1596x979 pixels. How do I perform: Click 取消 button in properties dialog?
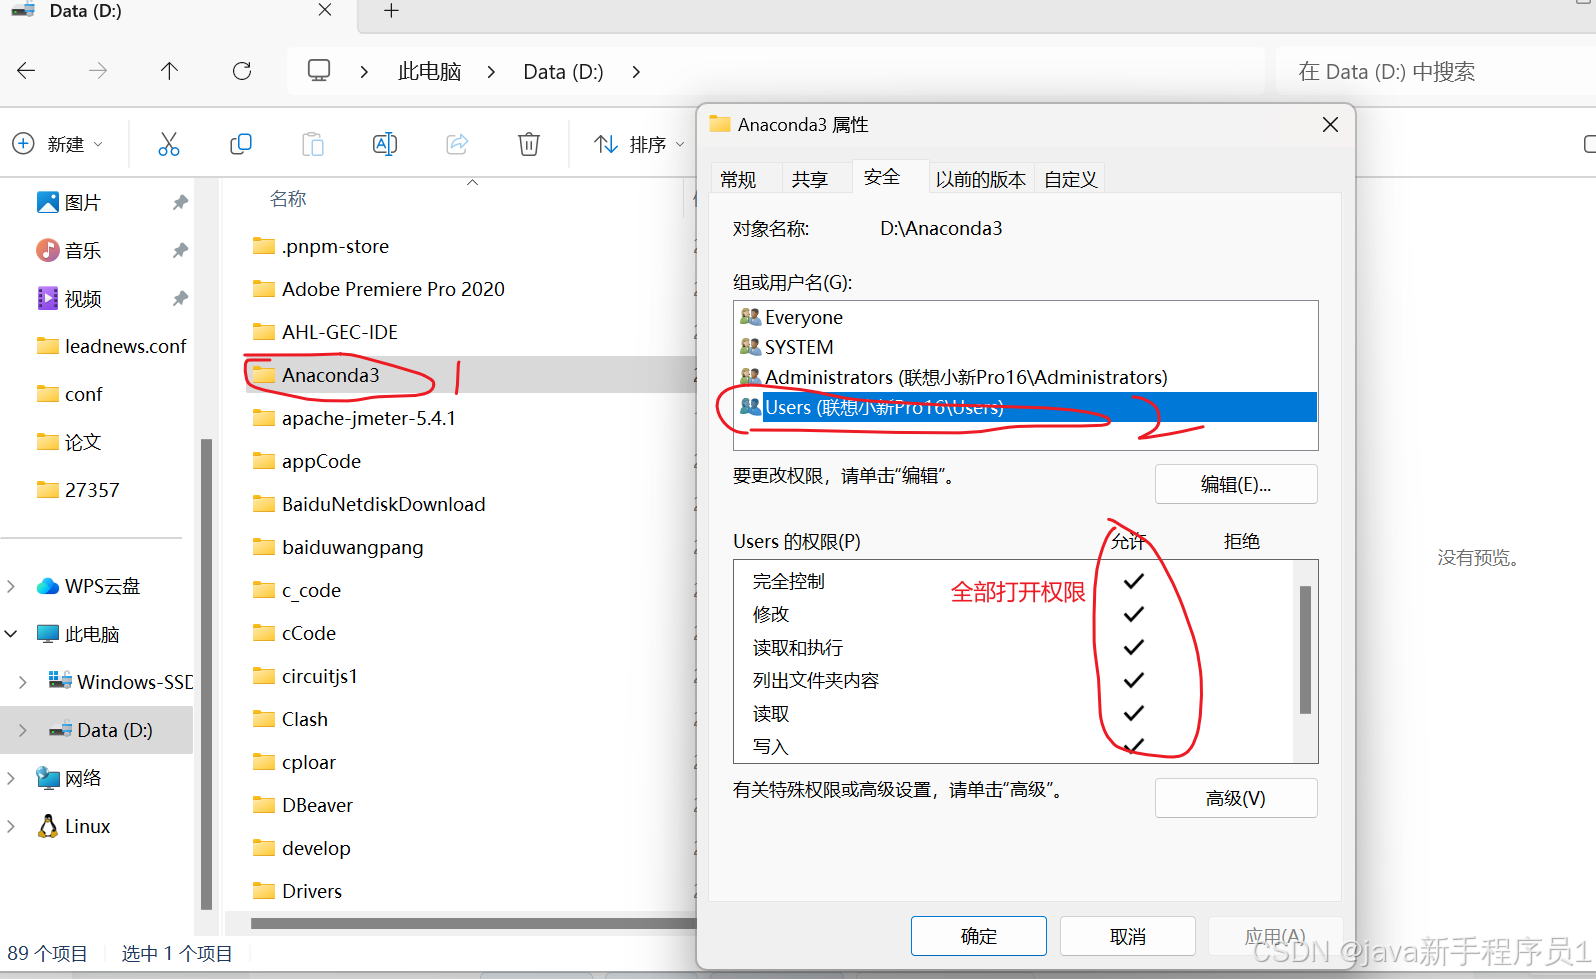[x=1128, y=936]
